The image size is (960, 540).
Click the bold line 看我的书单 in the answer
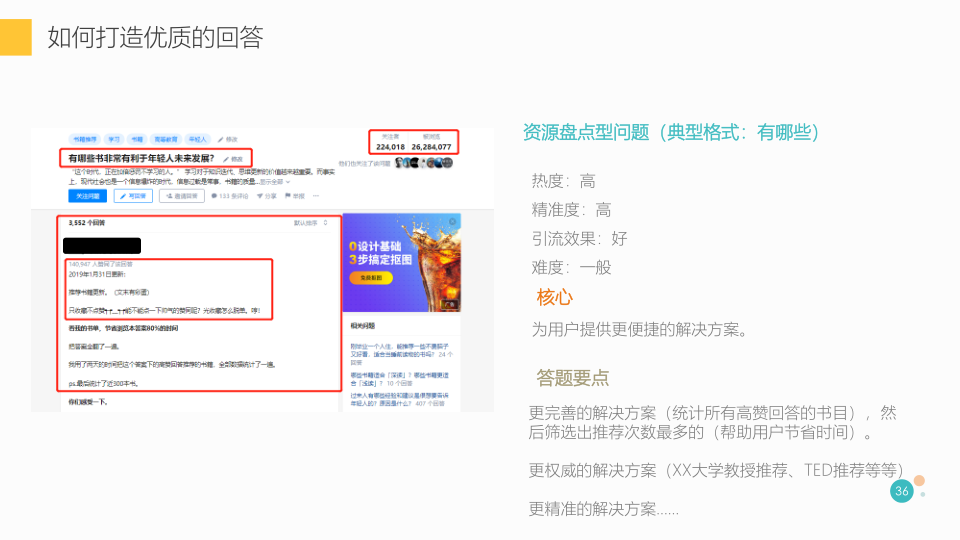(x=123, y=329)
